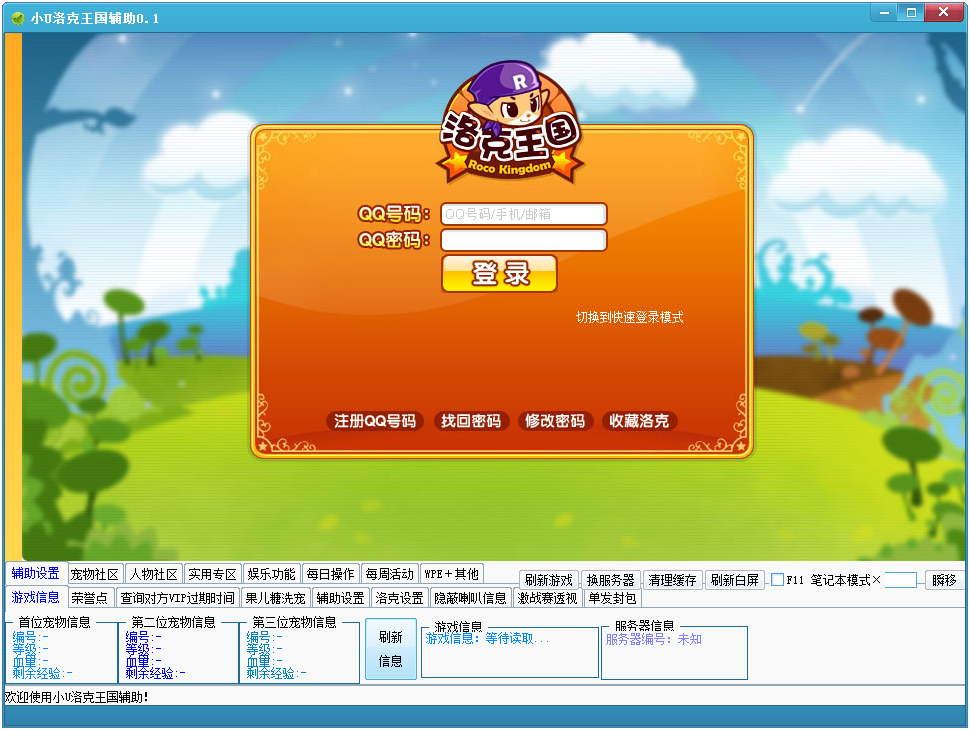
Task: Maximize the 小U洛克王国辅助 window
Action: tap(911, 12)
